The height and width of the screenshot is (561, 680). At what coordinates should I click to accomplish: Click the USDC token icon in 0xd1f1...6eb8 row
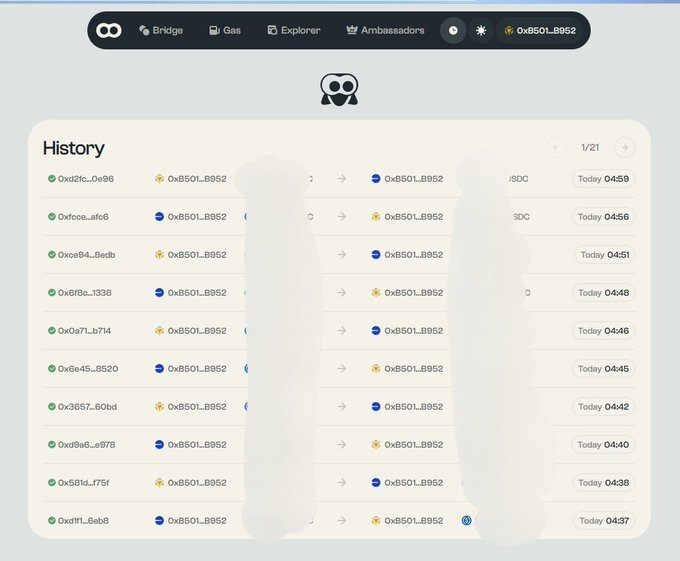[x=466, y=520]
